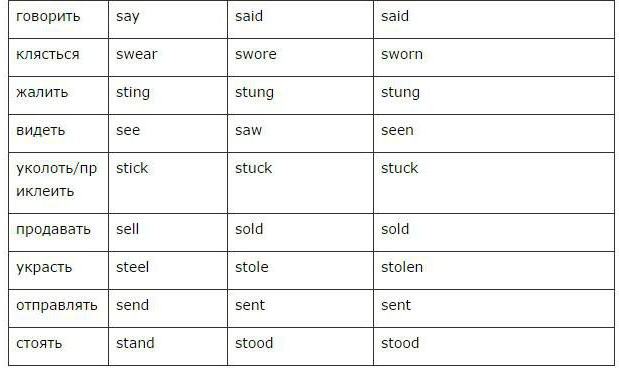Click the "sting" base form cell
Image resolution: width=619 pixels, height=379 pixels.
tap(168, 95)
